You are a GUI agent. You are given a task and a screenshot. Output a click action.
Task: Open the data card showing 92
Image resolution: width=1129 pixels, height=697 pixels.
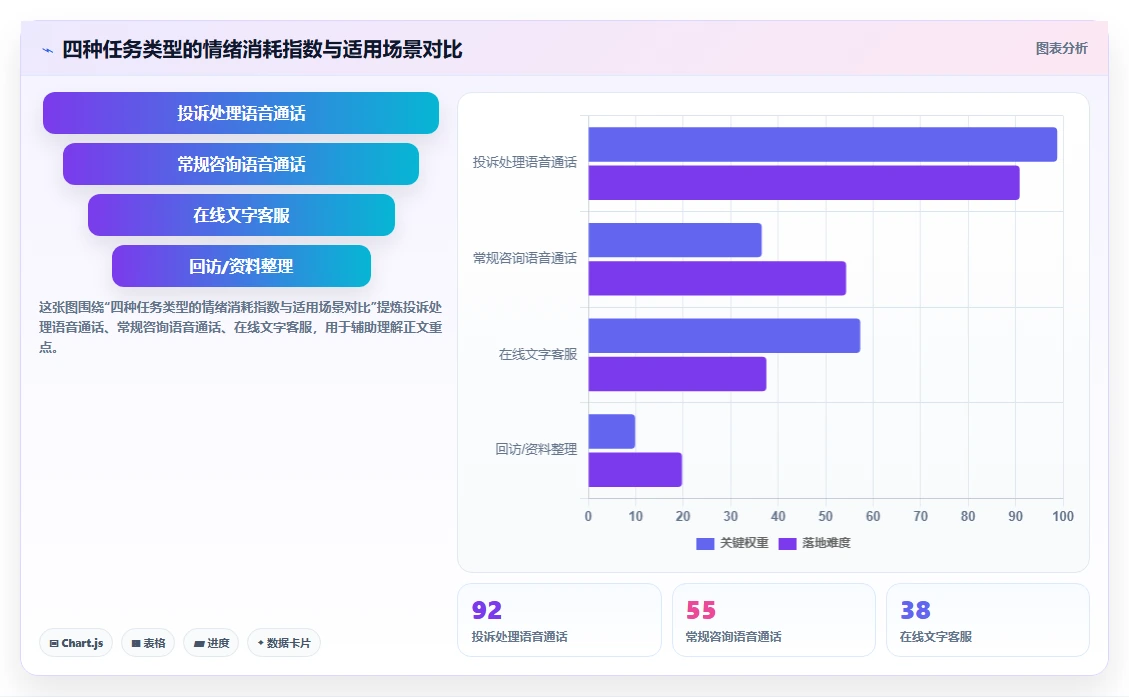click(559, 620)
